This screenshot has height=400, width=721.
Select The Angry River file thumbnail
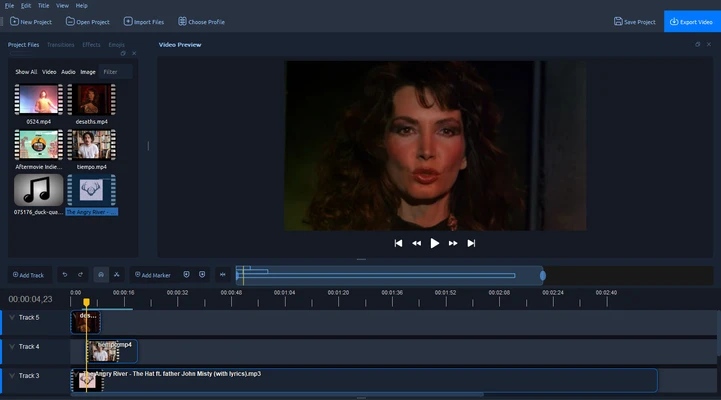pyautogui.click(x=92, y=189)
